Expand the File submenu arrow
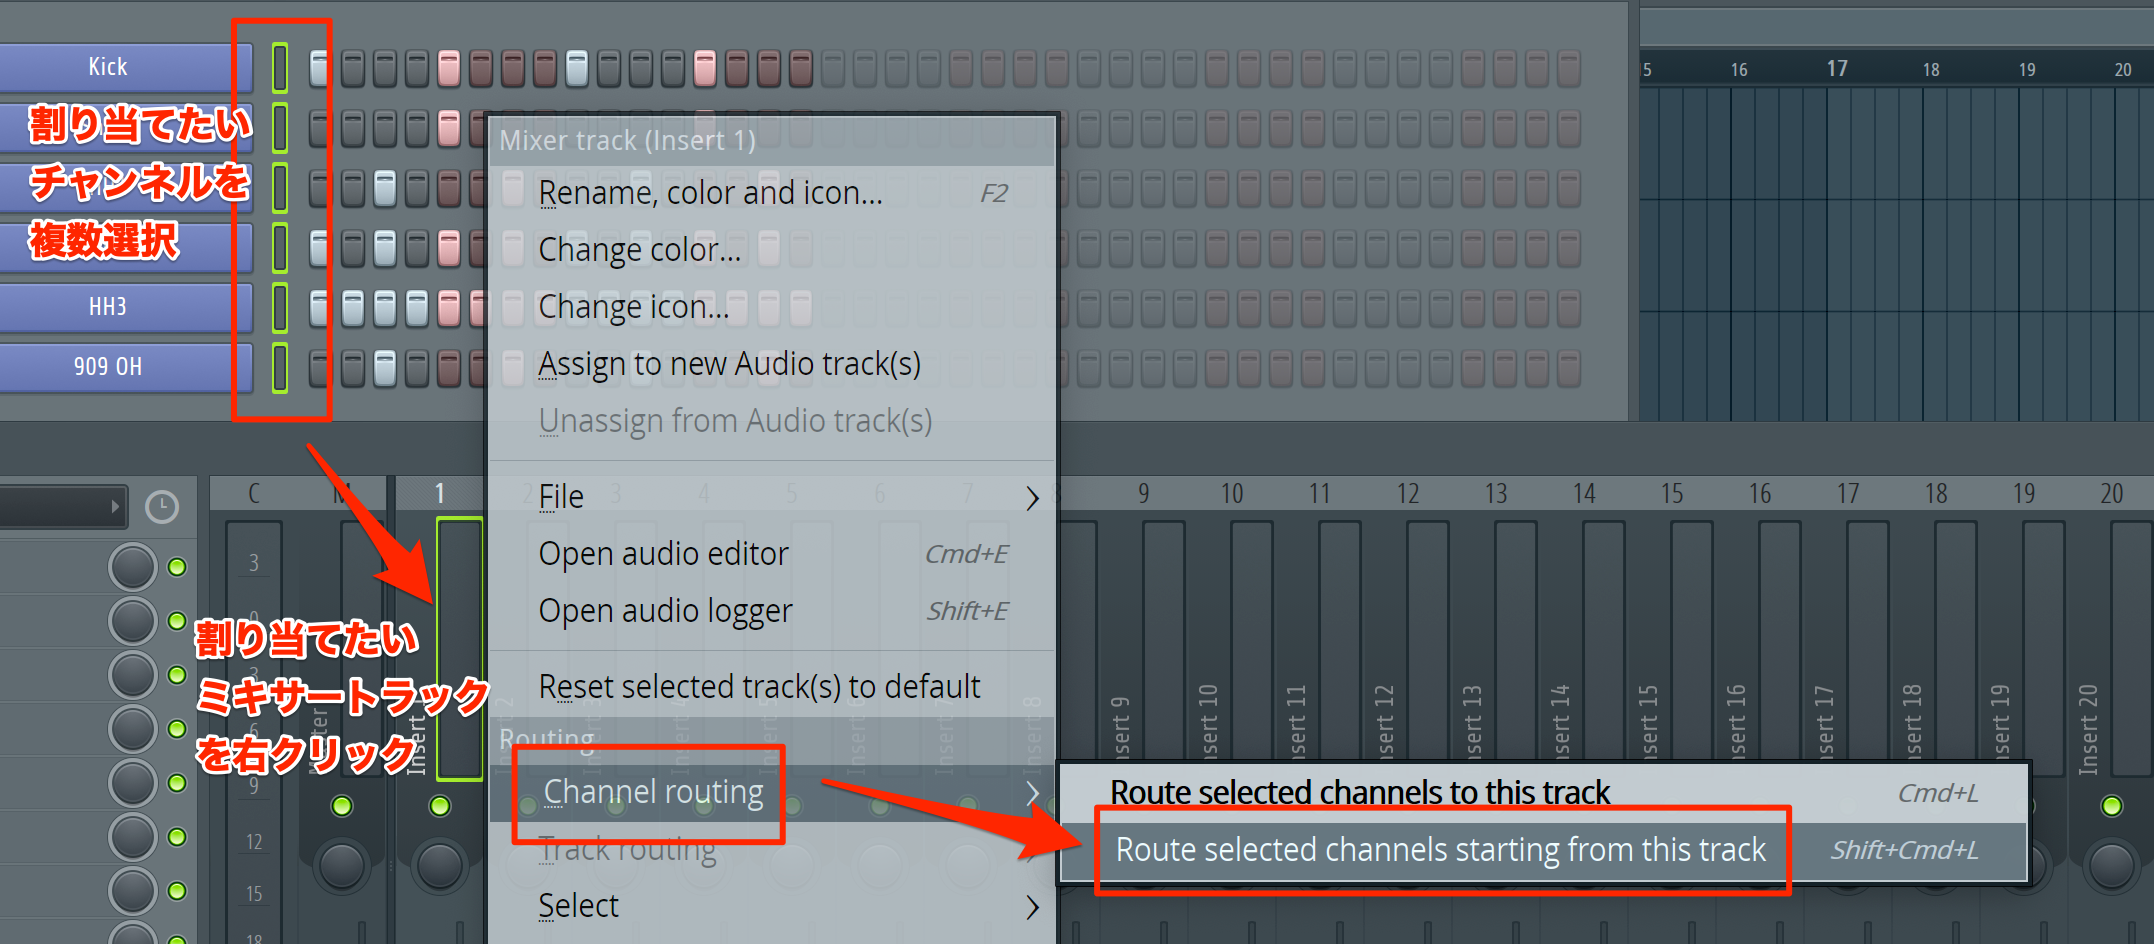 click(x=1032, y=497)
